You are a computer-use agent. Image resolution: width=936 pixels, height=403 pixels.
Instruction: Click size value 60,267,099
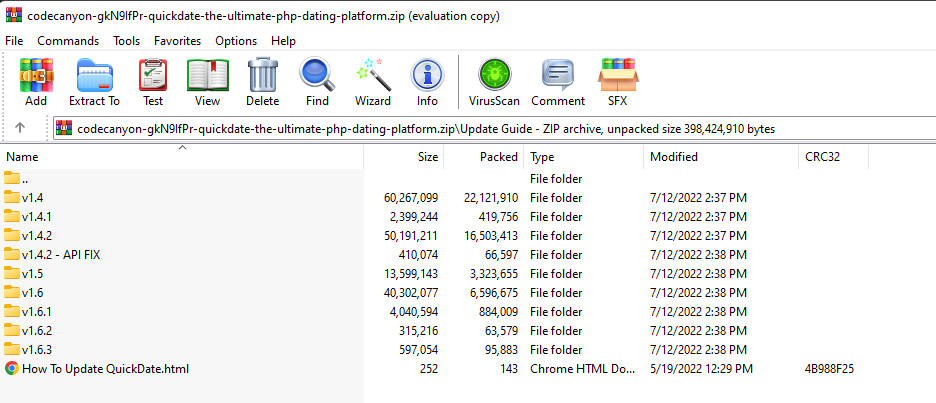pos(411,197)
